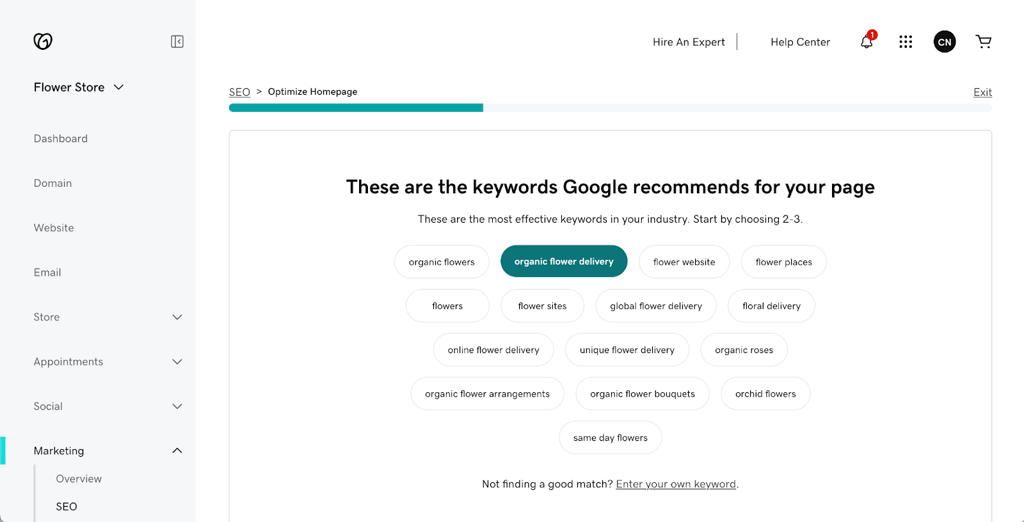Open Appointments section in sidebar
The width and height of the screenshot is (1024, 522).
coord(69,361)
